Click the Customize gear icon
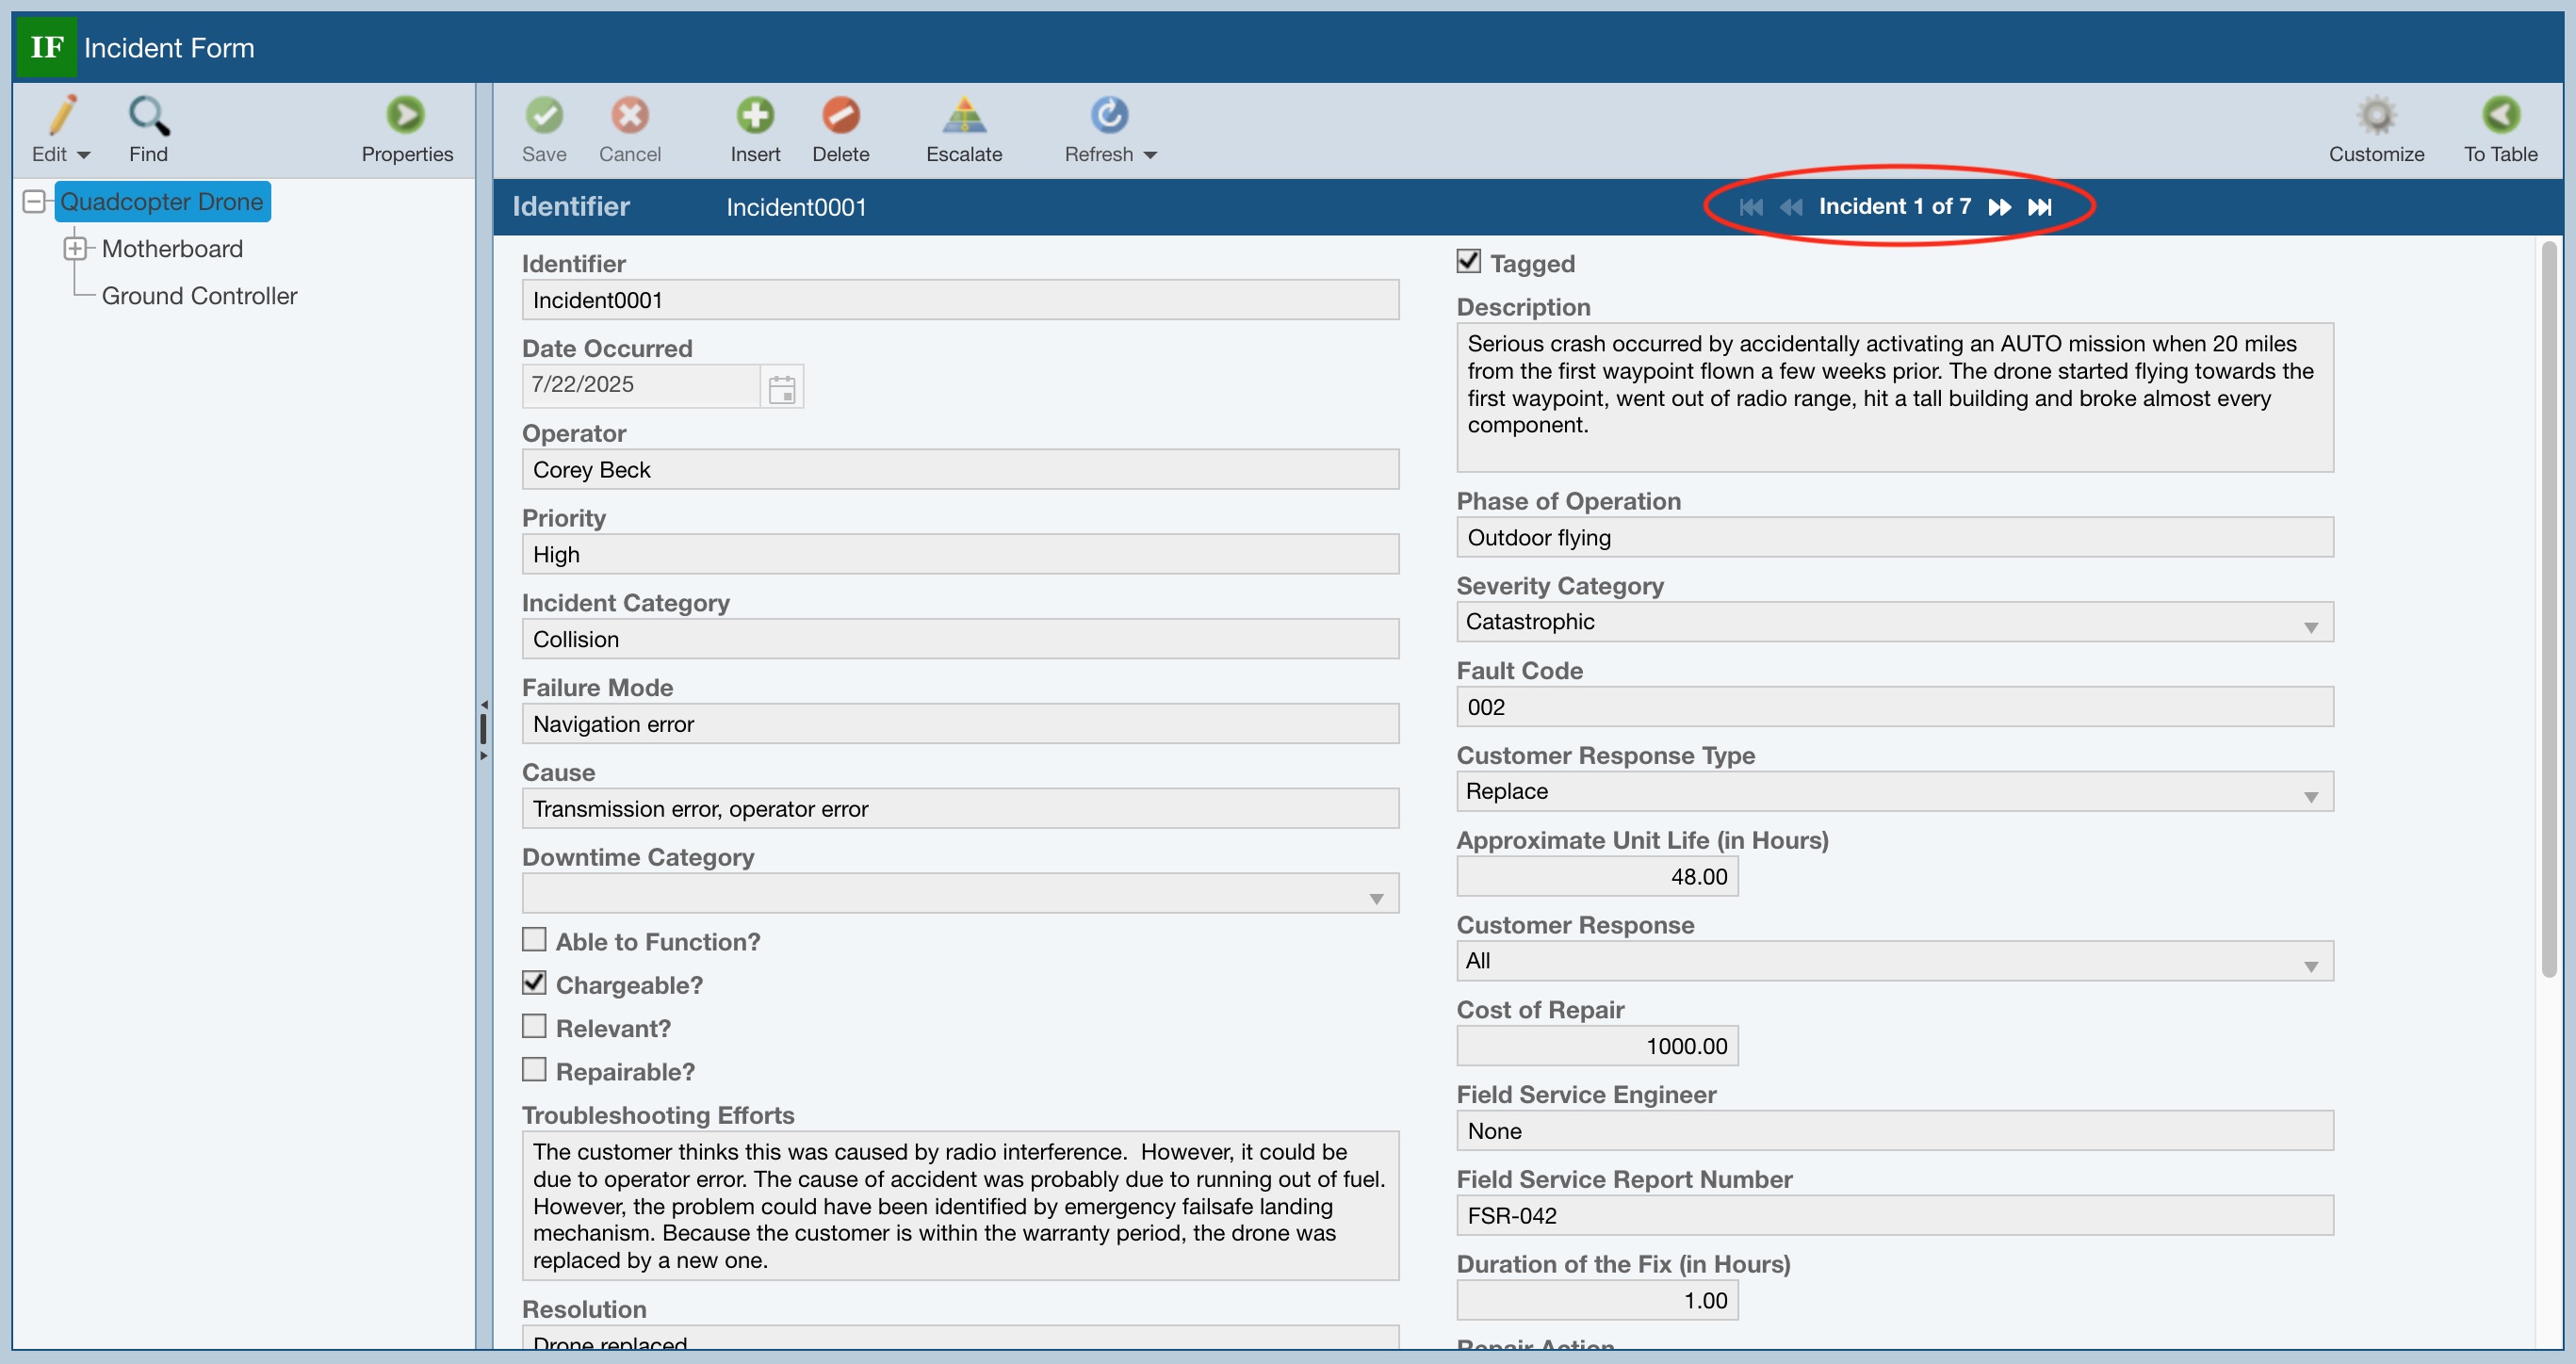The height and width of the screenshot is (1364, 2576). click(2376, 116)
